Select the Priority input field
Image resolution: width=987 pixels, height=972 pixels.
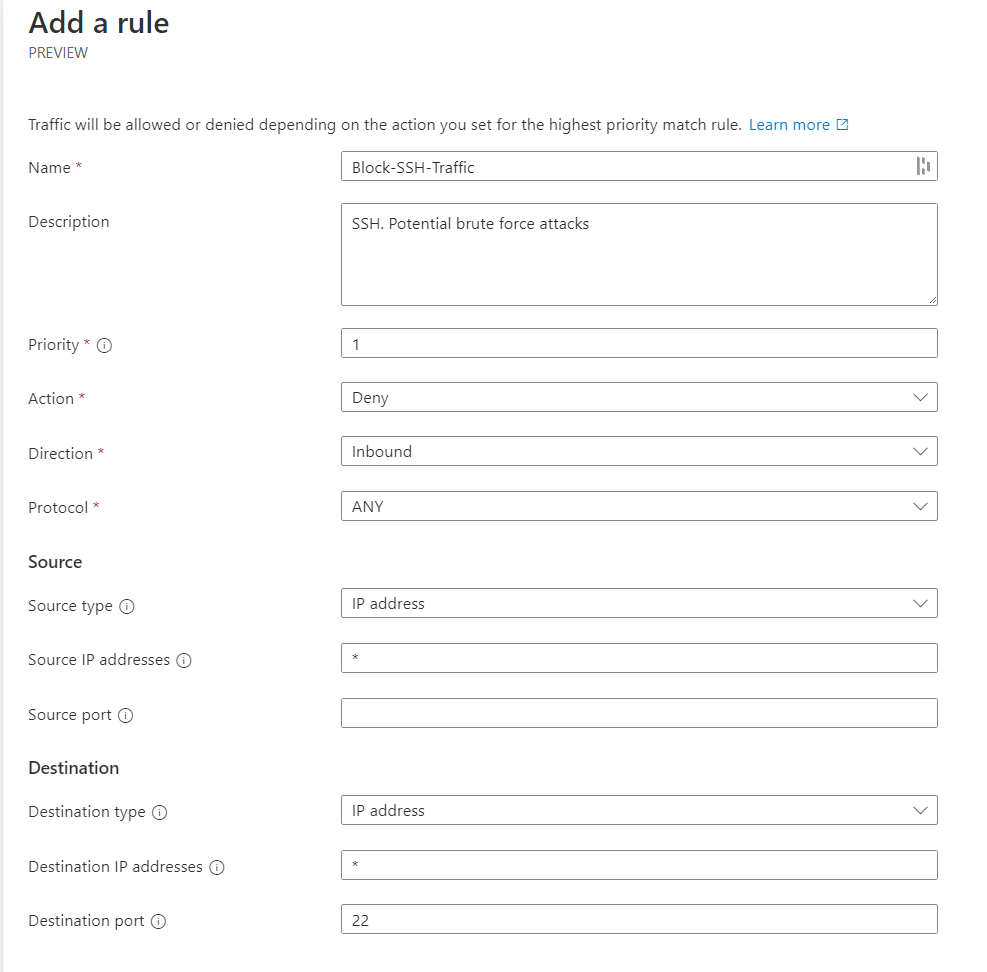pyautogui.click(x=639, y=344)
